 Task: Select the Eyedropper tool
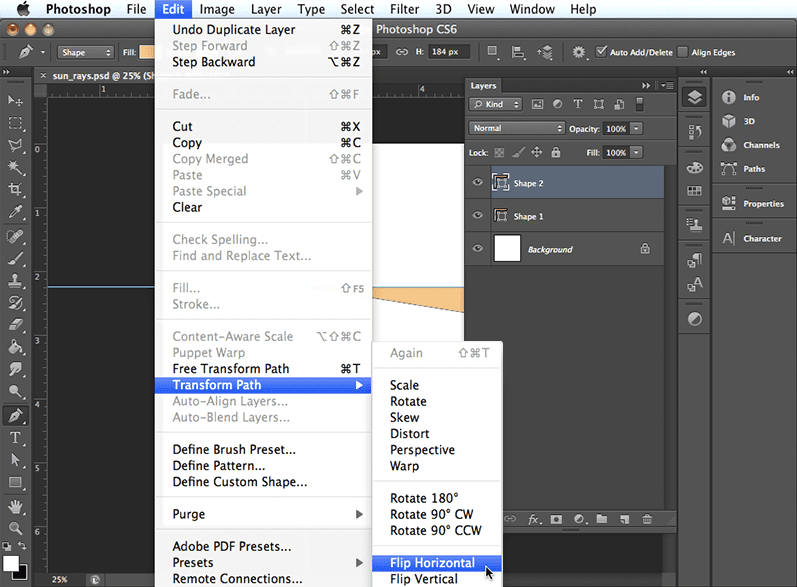click(15, 211)
